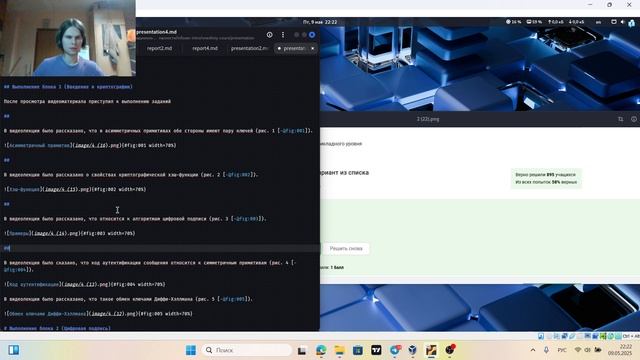640x360 pixels.
Task: Click the heading 'Выполнение блока 1' line
Action: click(x=68, y=87)
